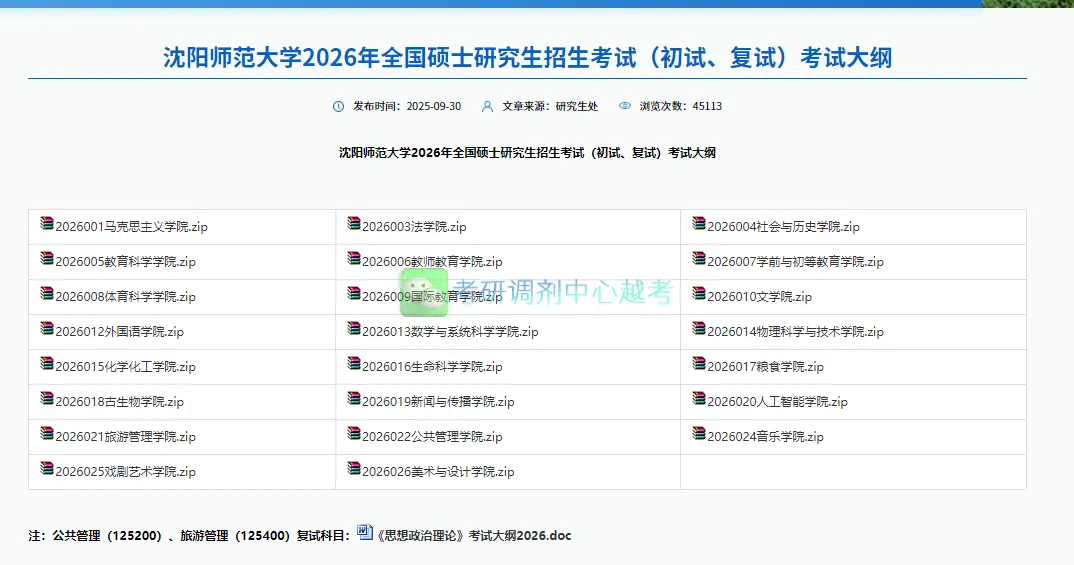Click zip icon beside 2026007学前与初等教育学院
Image resolution: width=1074 pixels, height=565 pixels.
coord(699,258)
